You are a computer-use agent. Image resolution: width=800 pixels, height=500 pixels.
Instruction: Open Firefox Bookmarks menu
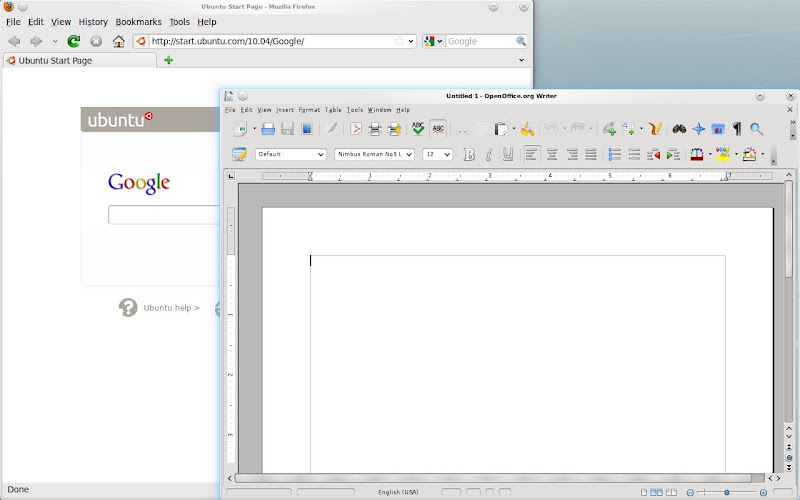point(138,22)
